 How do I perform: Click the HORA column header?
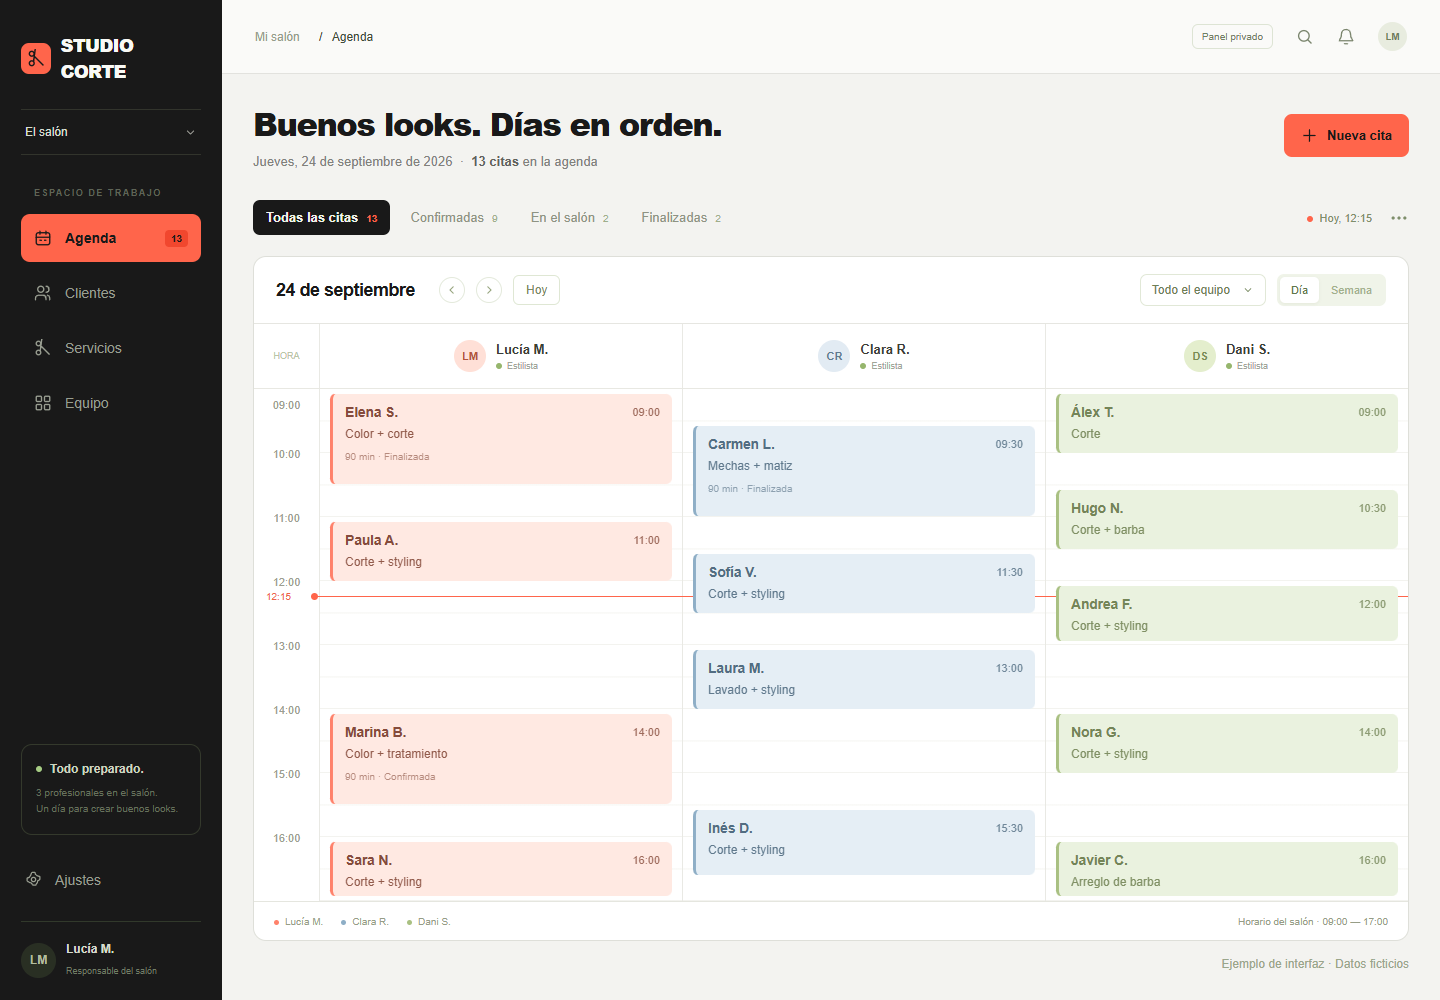point(286,356)
